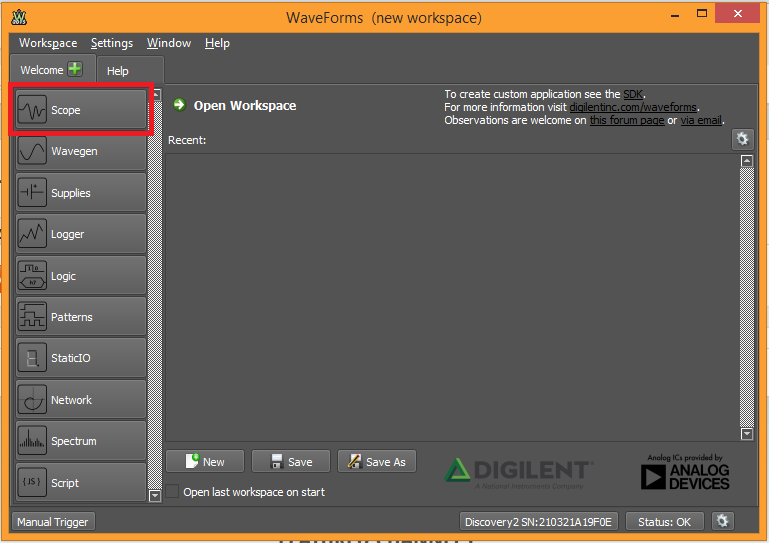Open the Script instrument
Viewport: 769px width, 543px height.
(x=81, y=482)
